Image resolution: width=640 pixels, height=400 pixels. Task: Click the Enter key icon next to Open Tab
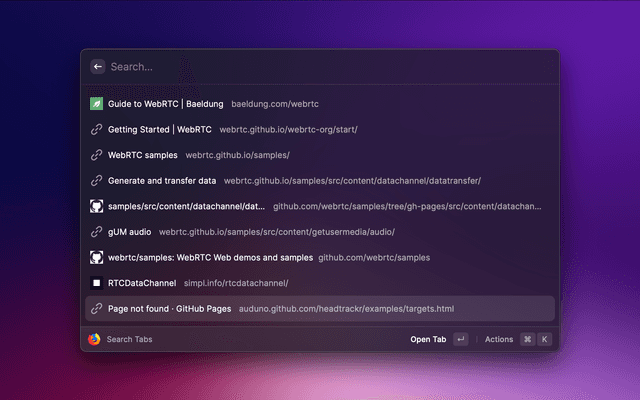tap(460, 339)
